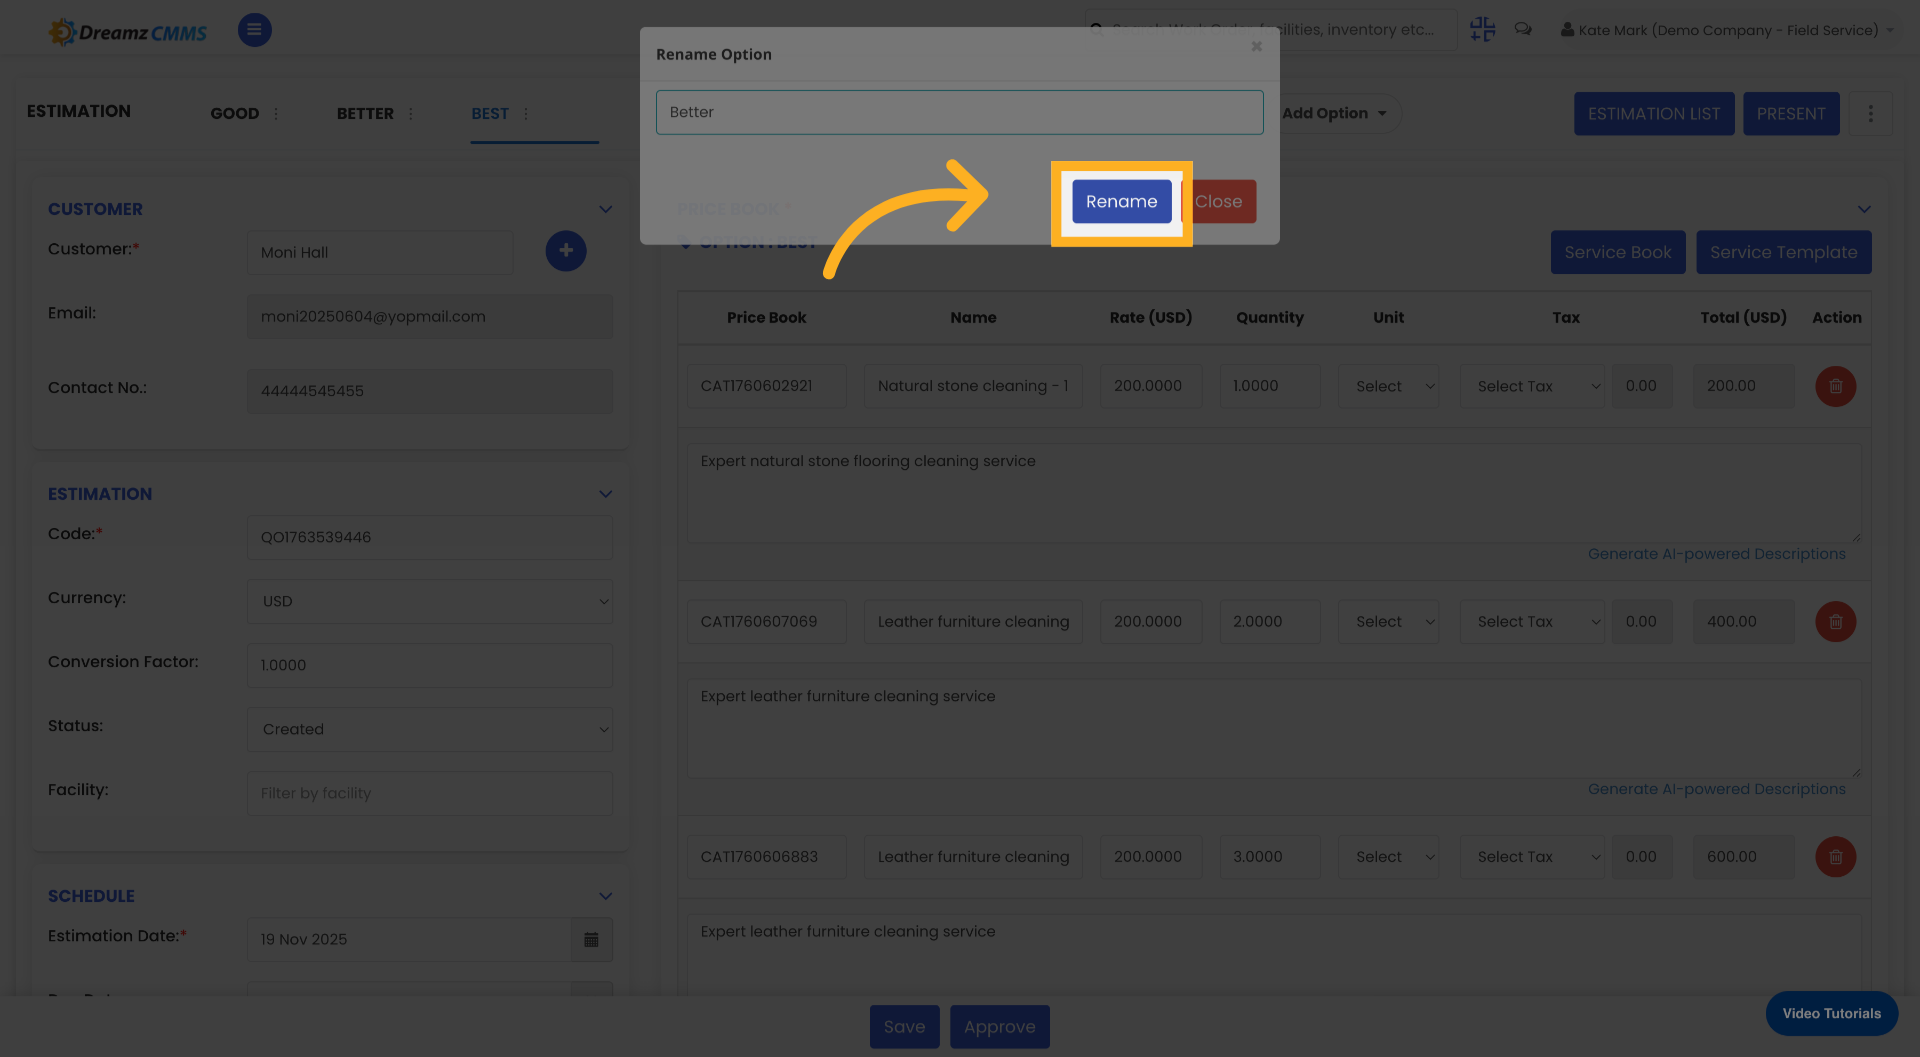The height and width of the screenshot is (1057, 1920).
Task: Switch to the BEST option tab
Action: 490,114
